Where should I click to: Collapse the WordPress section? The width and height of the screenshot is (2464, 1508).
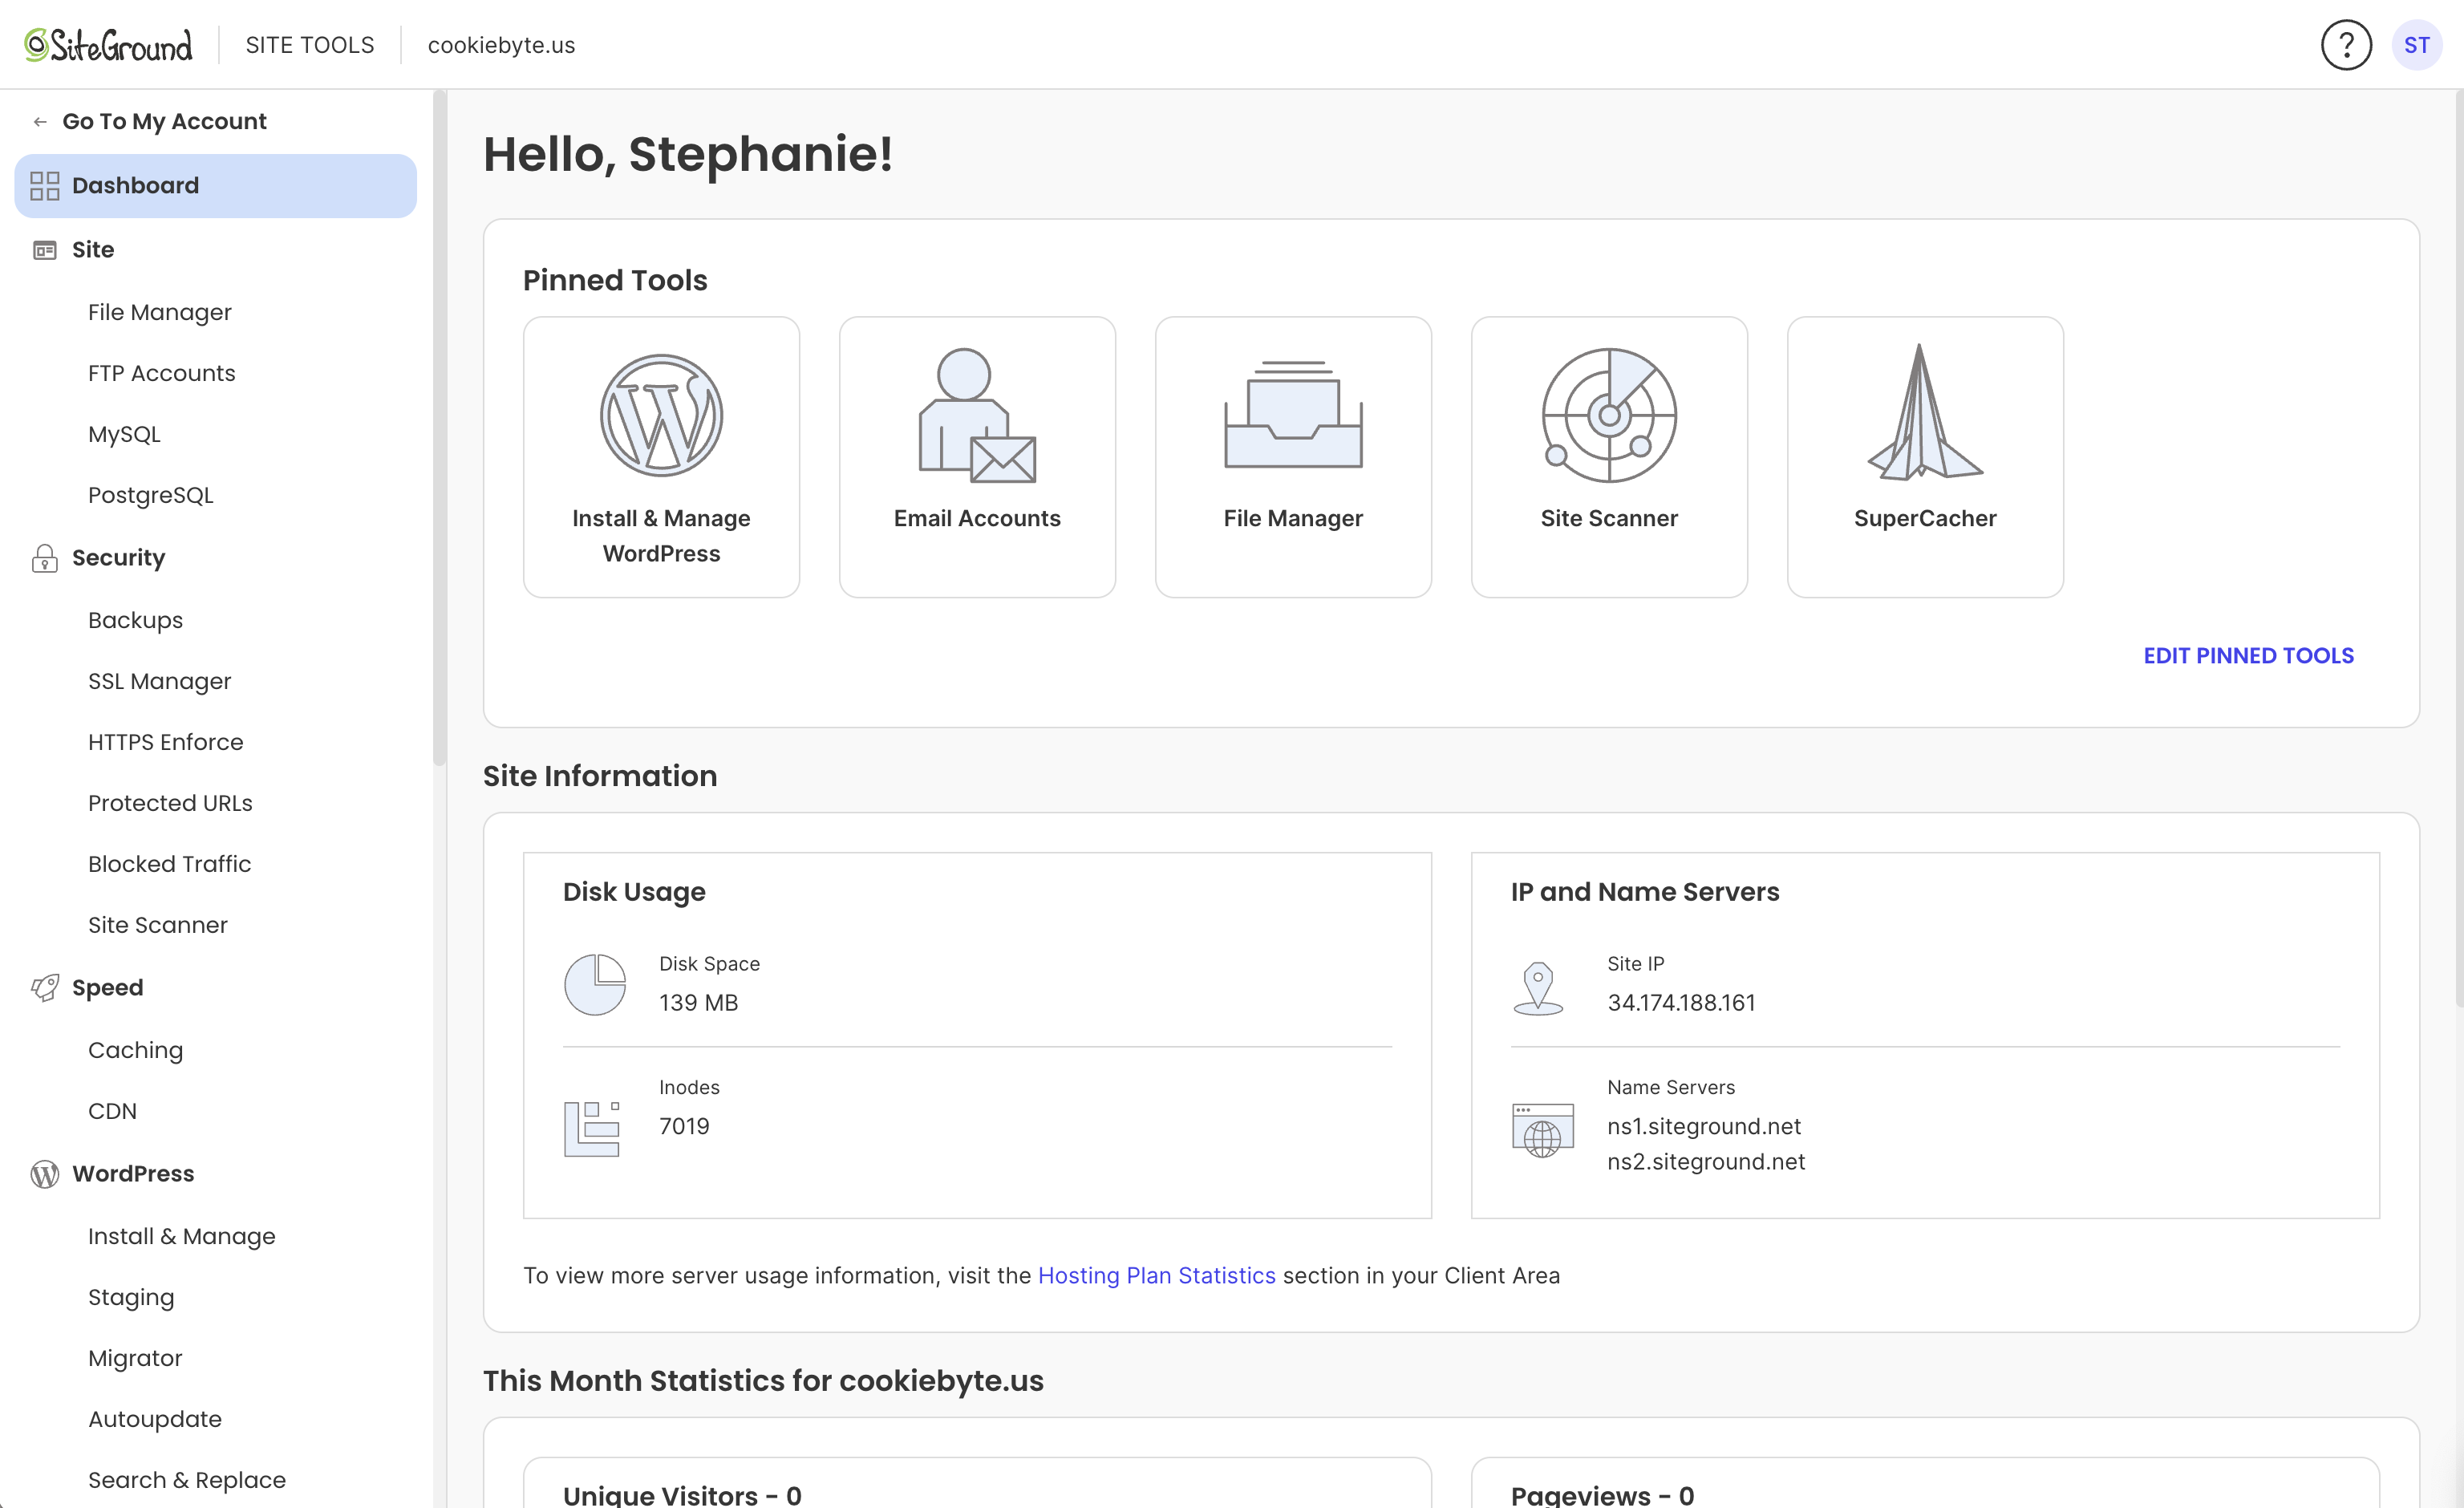(133, 1174)
